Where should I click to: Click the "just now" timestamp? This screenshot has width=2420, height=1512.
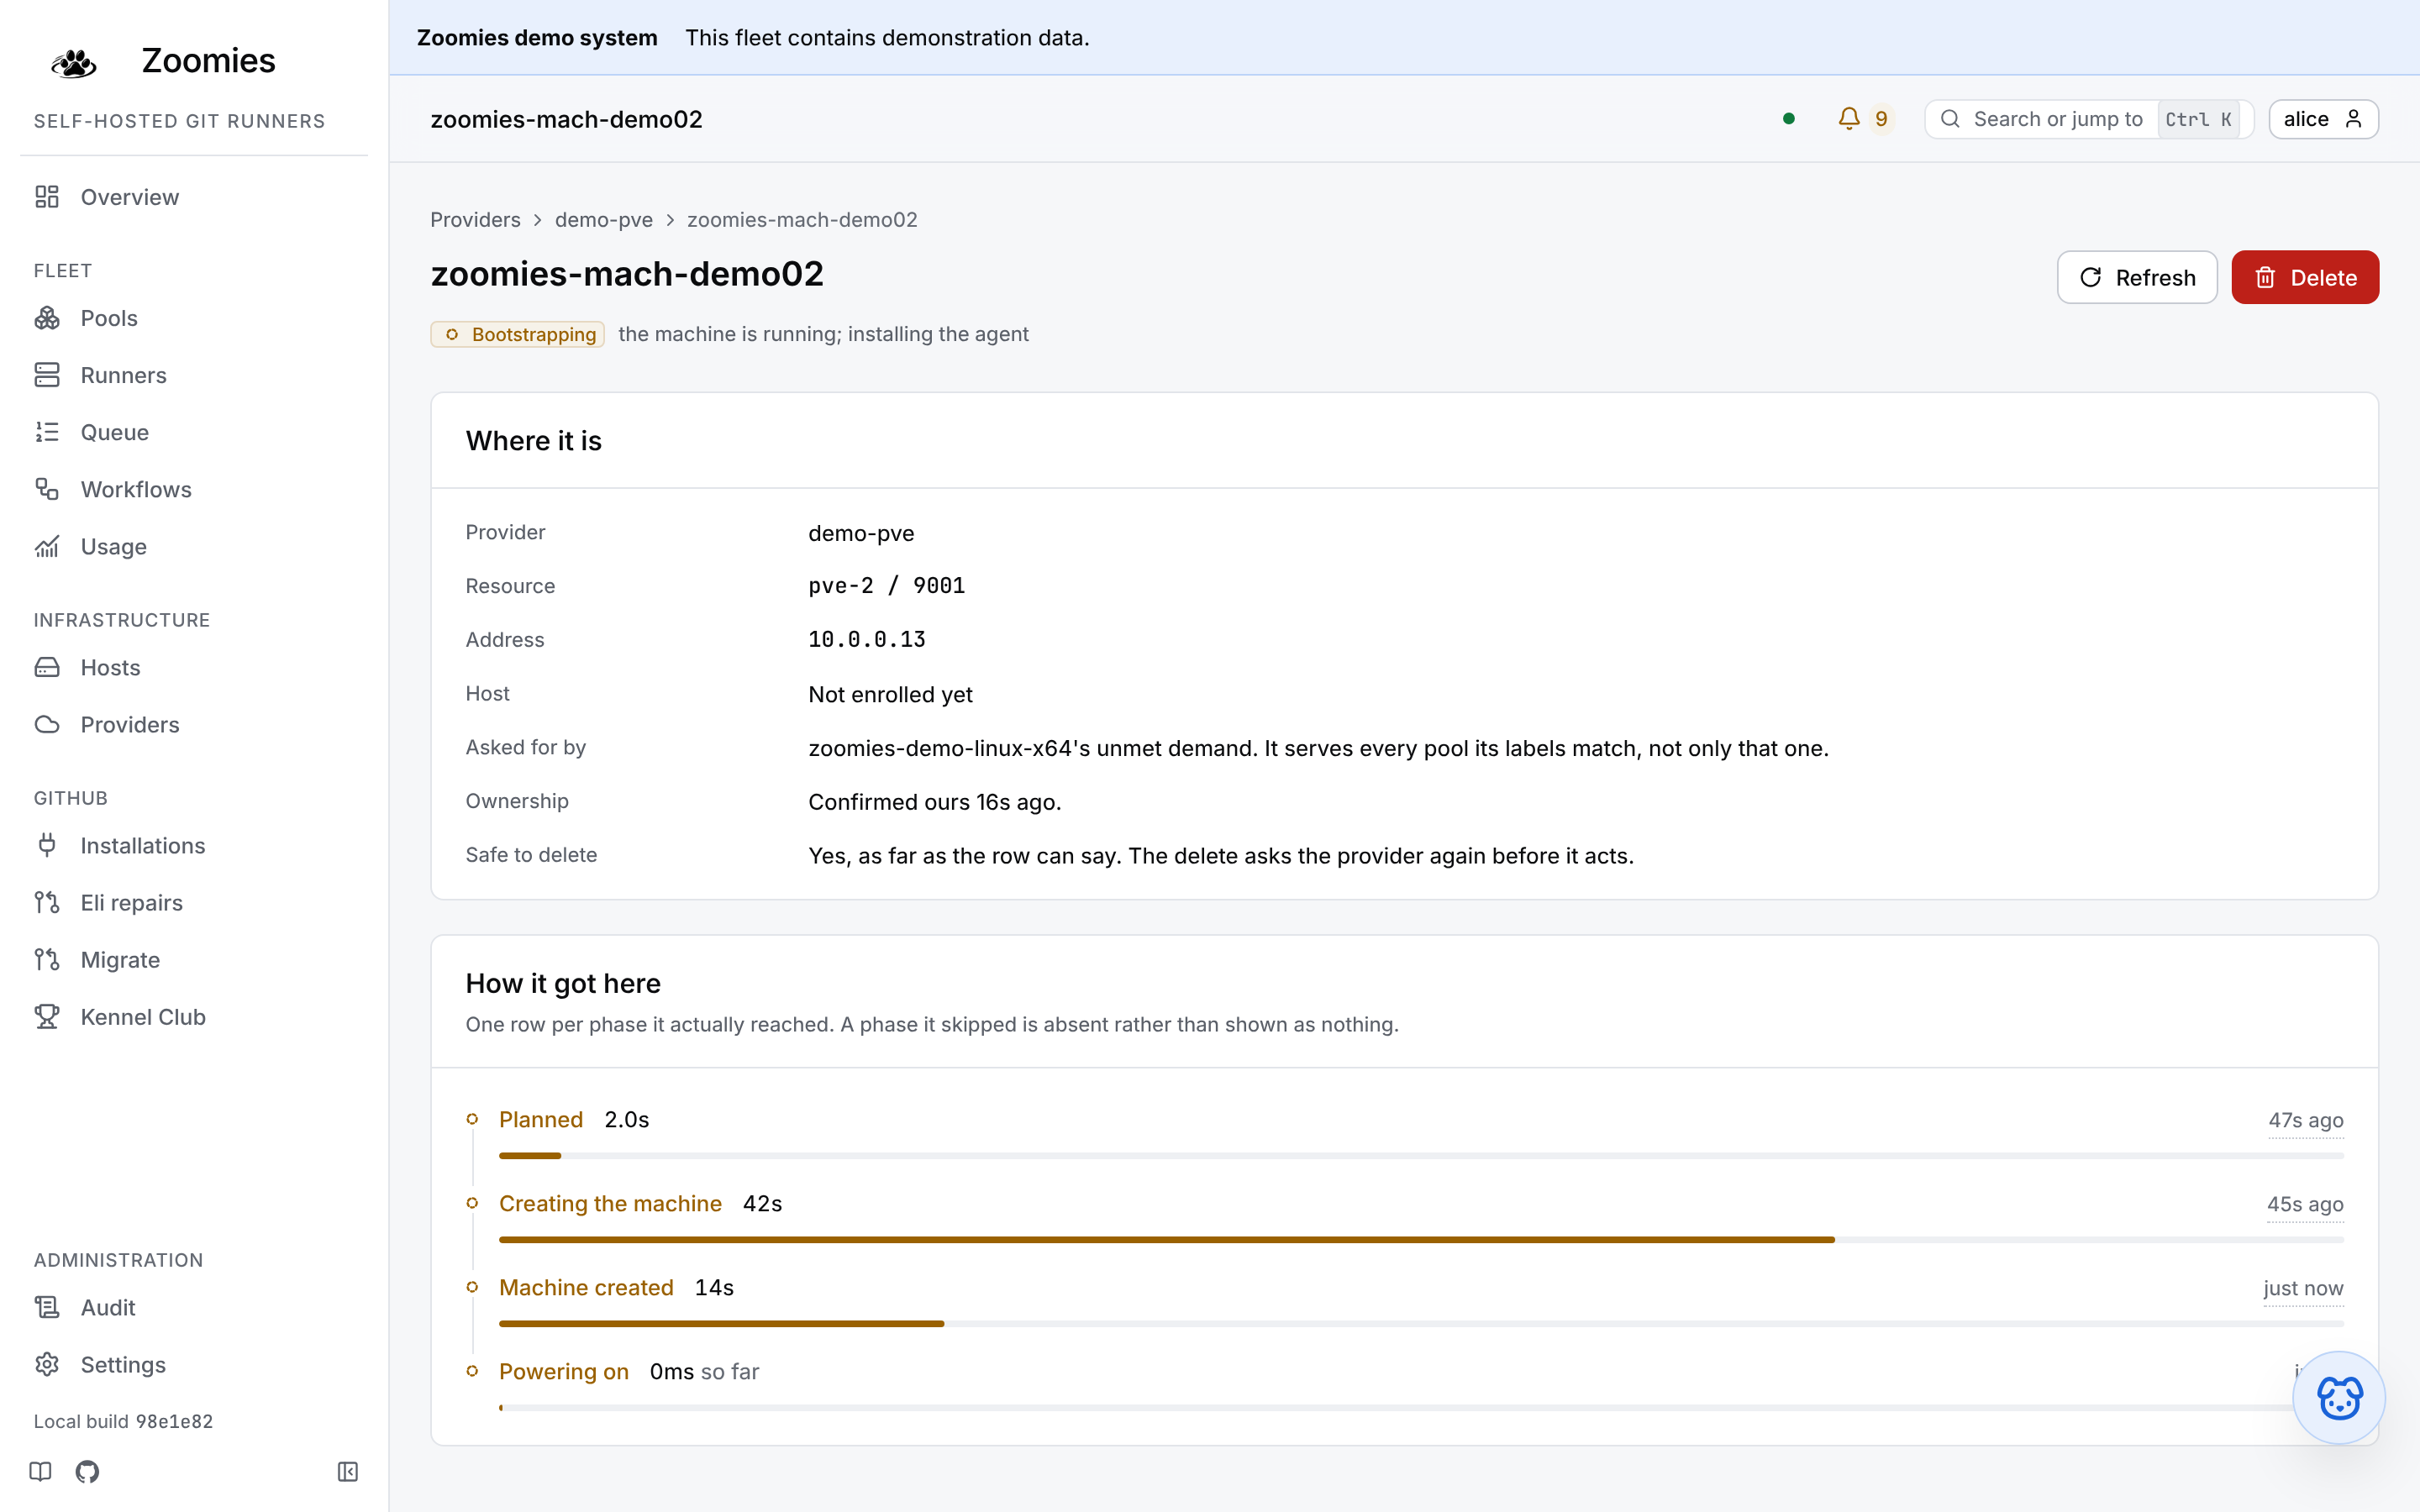[2303, 1288]
